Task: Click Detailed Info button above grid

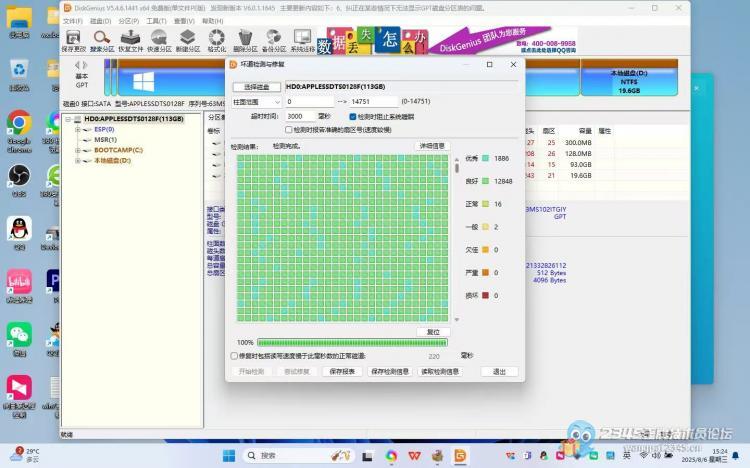Action: coord(432,146)
